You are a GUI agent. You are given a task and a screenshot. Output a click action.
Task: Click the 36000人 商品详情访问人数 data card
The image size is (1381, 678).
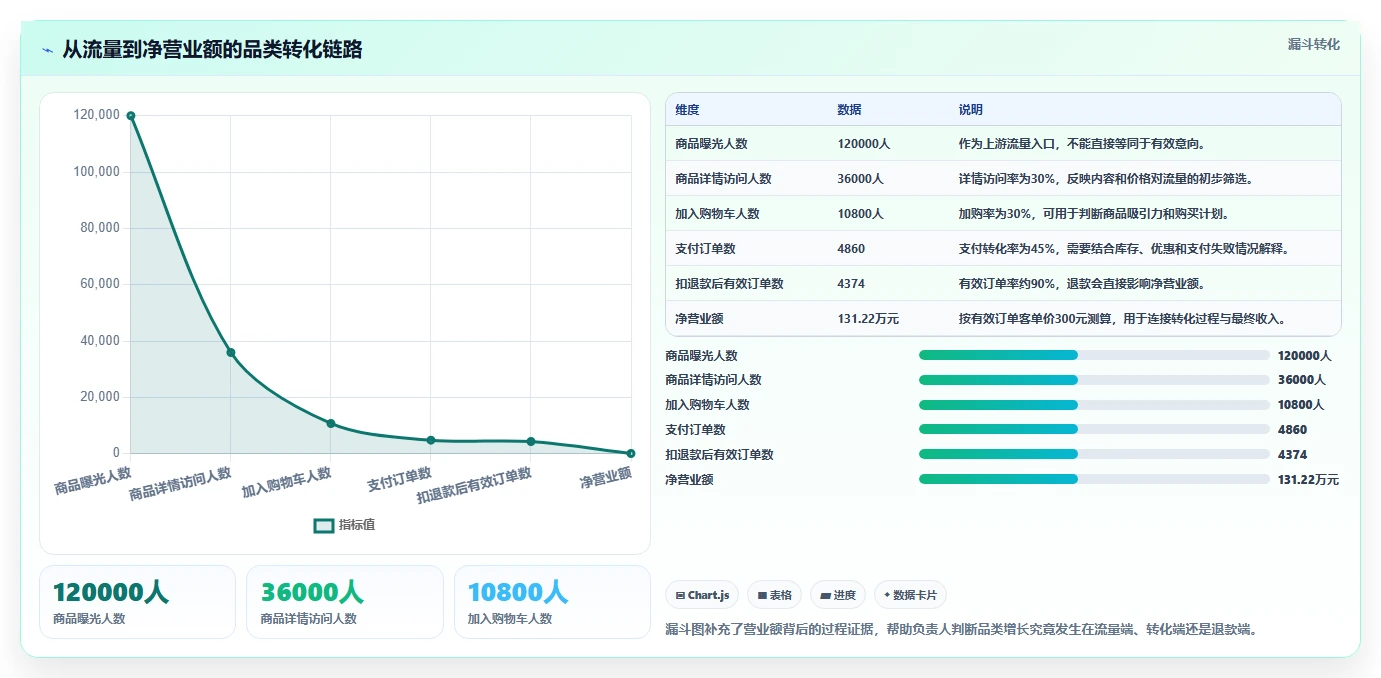click(344, 602)
